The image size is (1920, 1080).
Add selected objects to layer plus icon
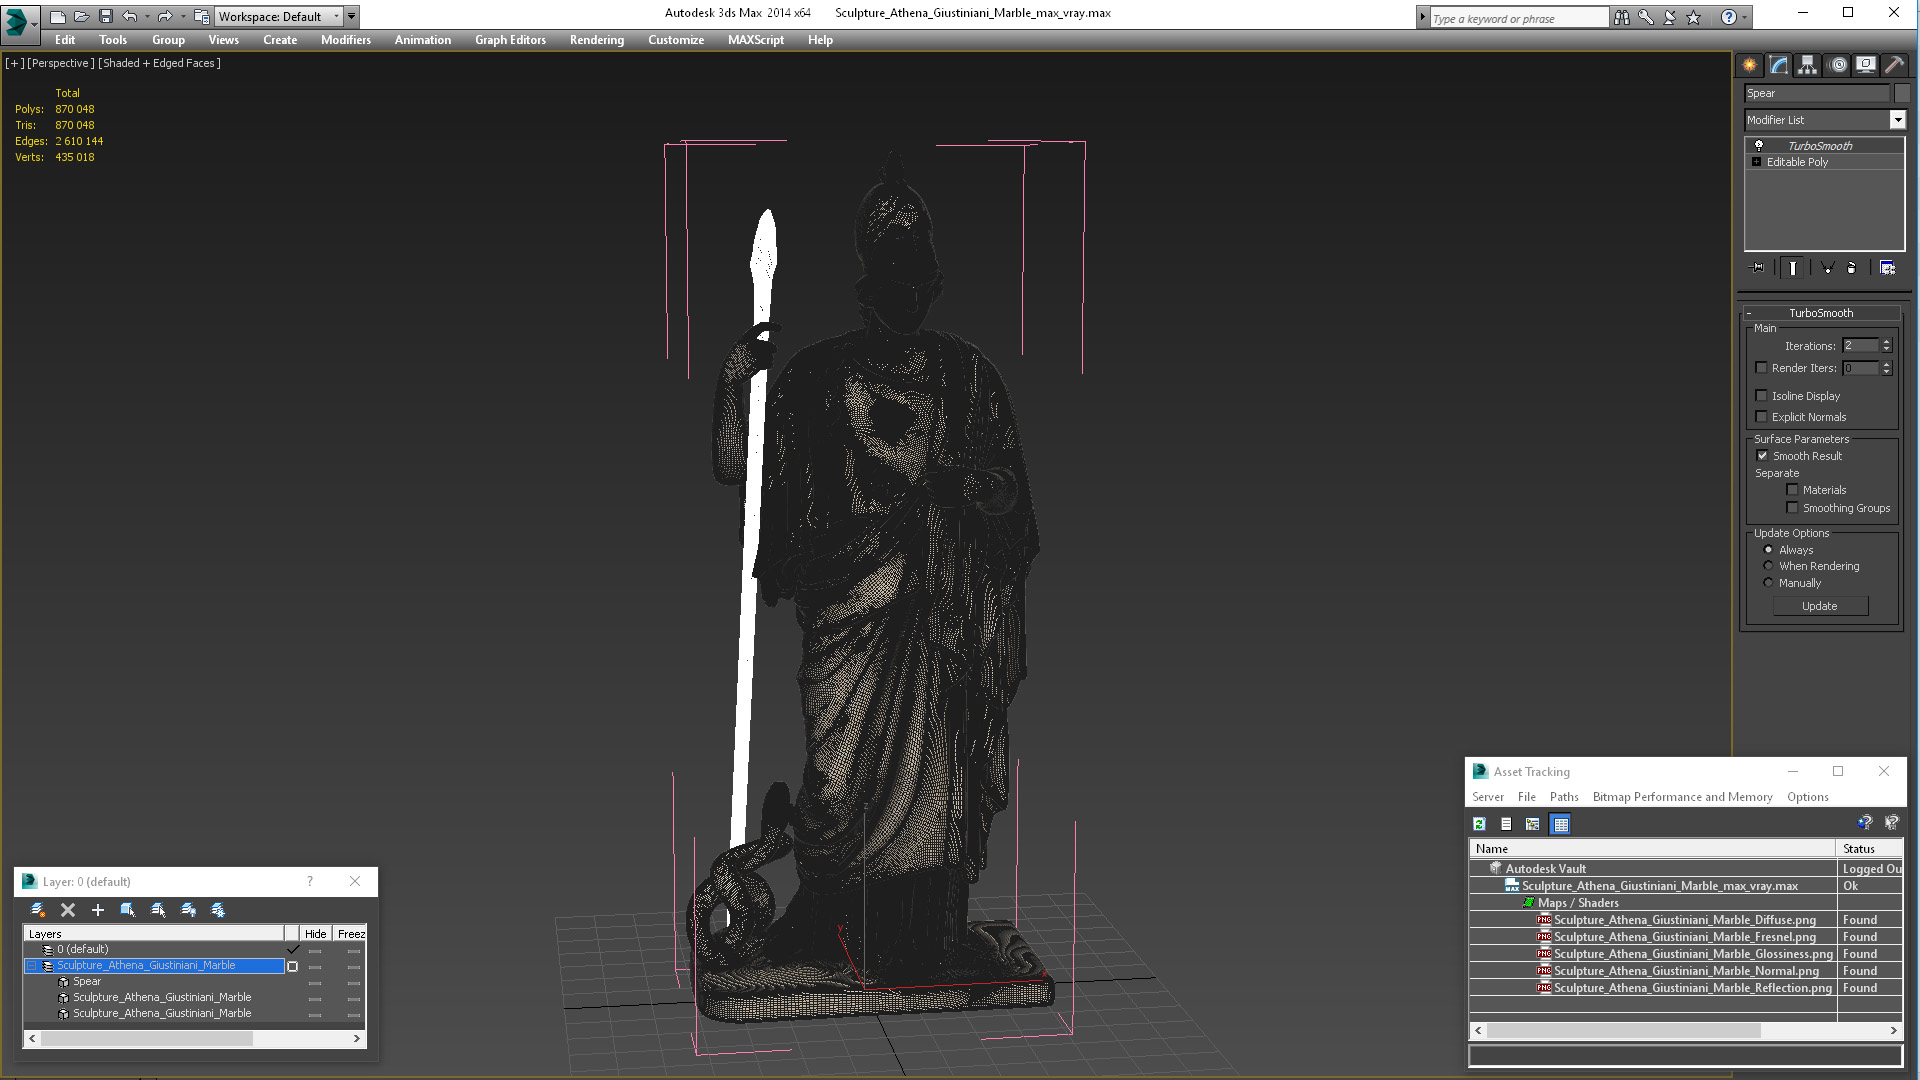[x=98, y=910]
